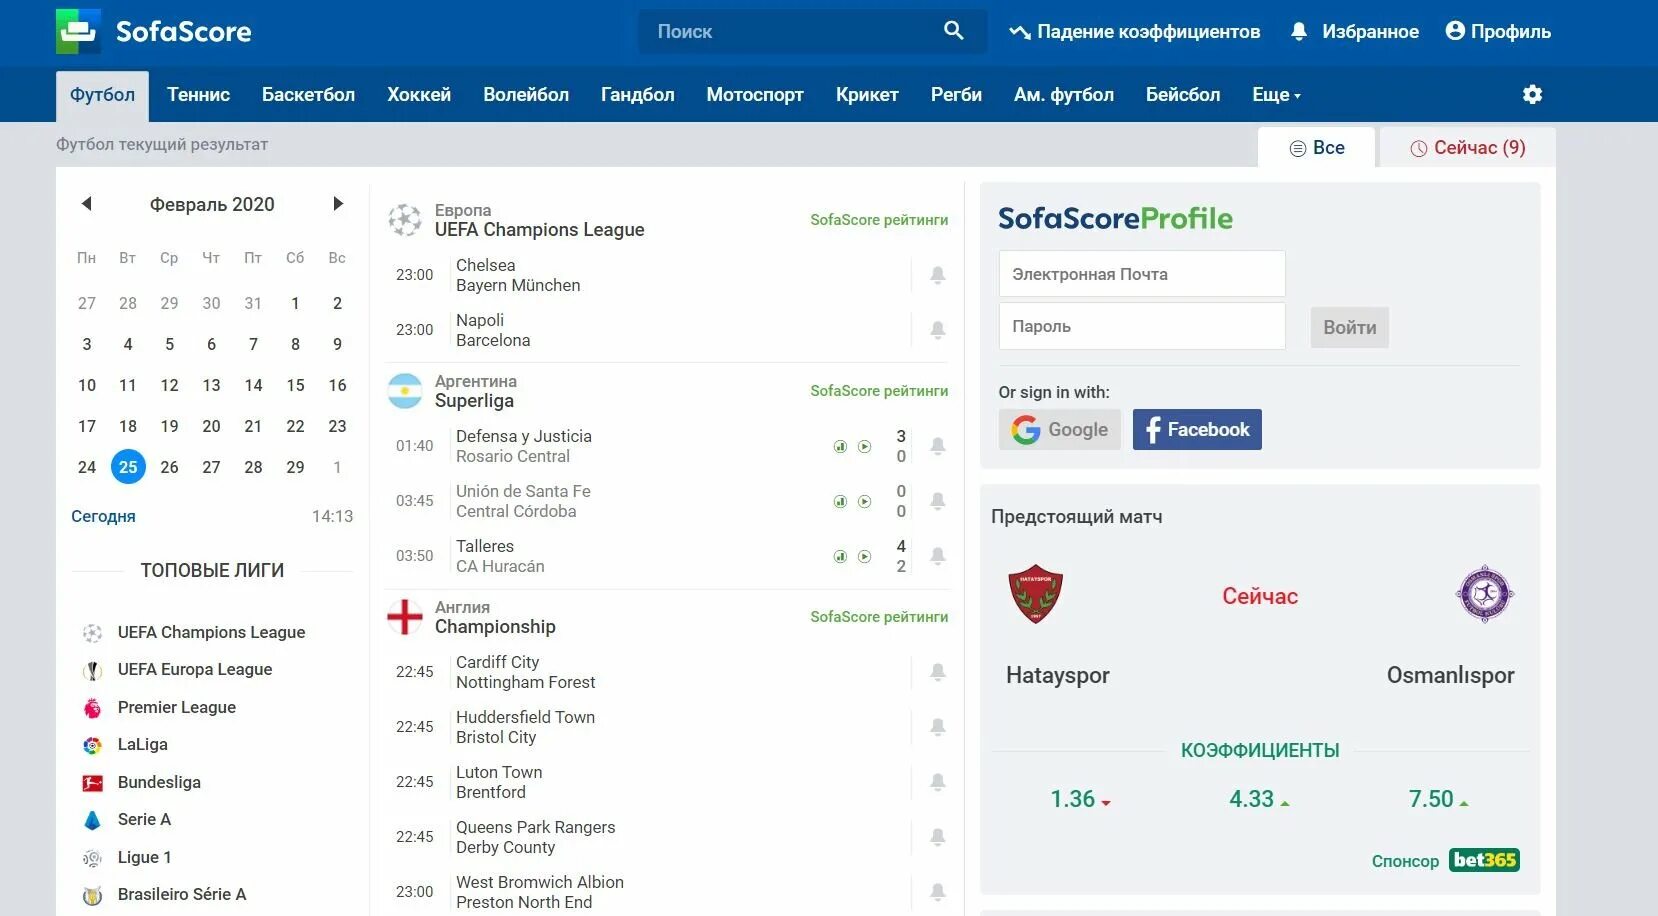Click the Электронная Почта email field
The image size is (1658, 916).
(x=1142, y=274)
